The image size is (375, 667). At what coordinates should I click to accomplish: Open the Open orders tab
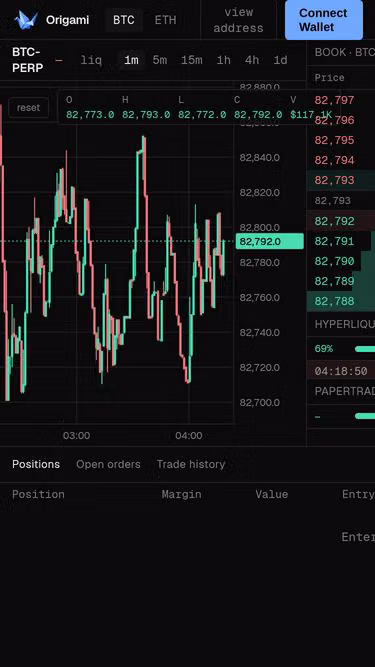[108, 464]
